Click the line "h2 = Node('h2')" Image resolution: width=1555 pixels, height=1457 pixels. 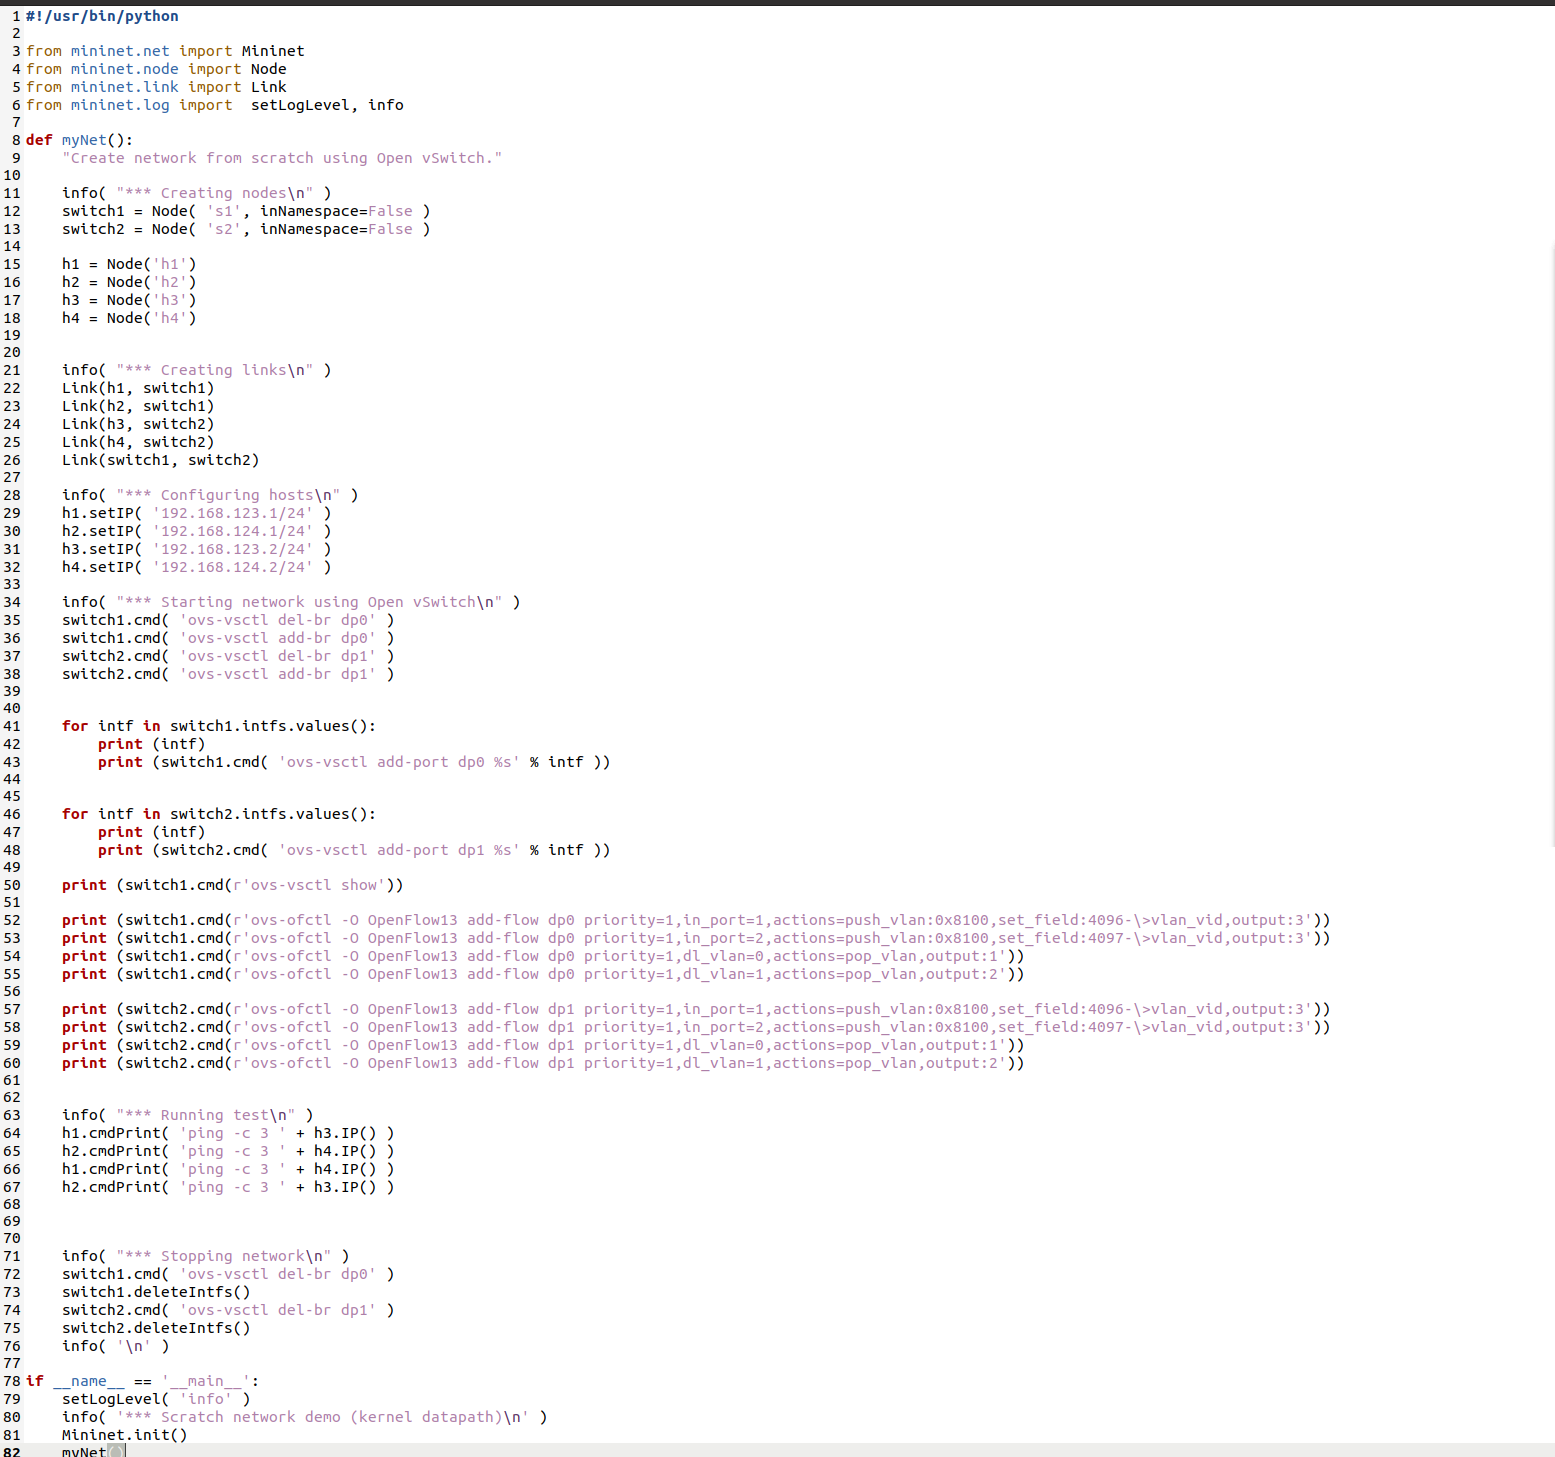coord(129,282)
